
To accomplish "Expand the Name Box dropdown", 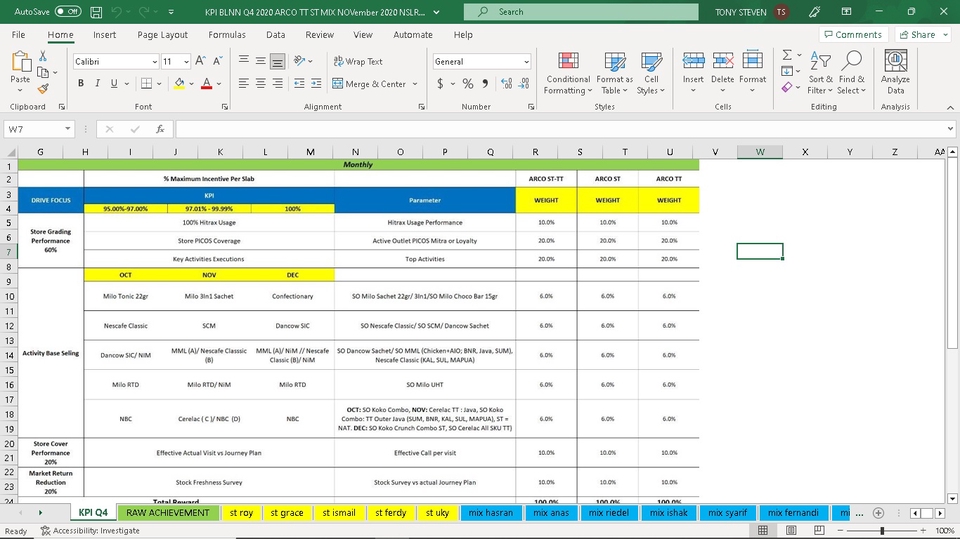I will [x=67, y=129].
